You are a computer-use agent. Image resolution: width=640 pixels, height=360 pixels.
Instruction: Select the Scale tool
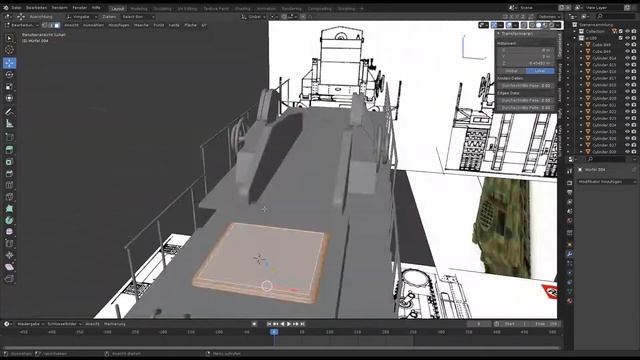[x=9, y=87]
